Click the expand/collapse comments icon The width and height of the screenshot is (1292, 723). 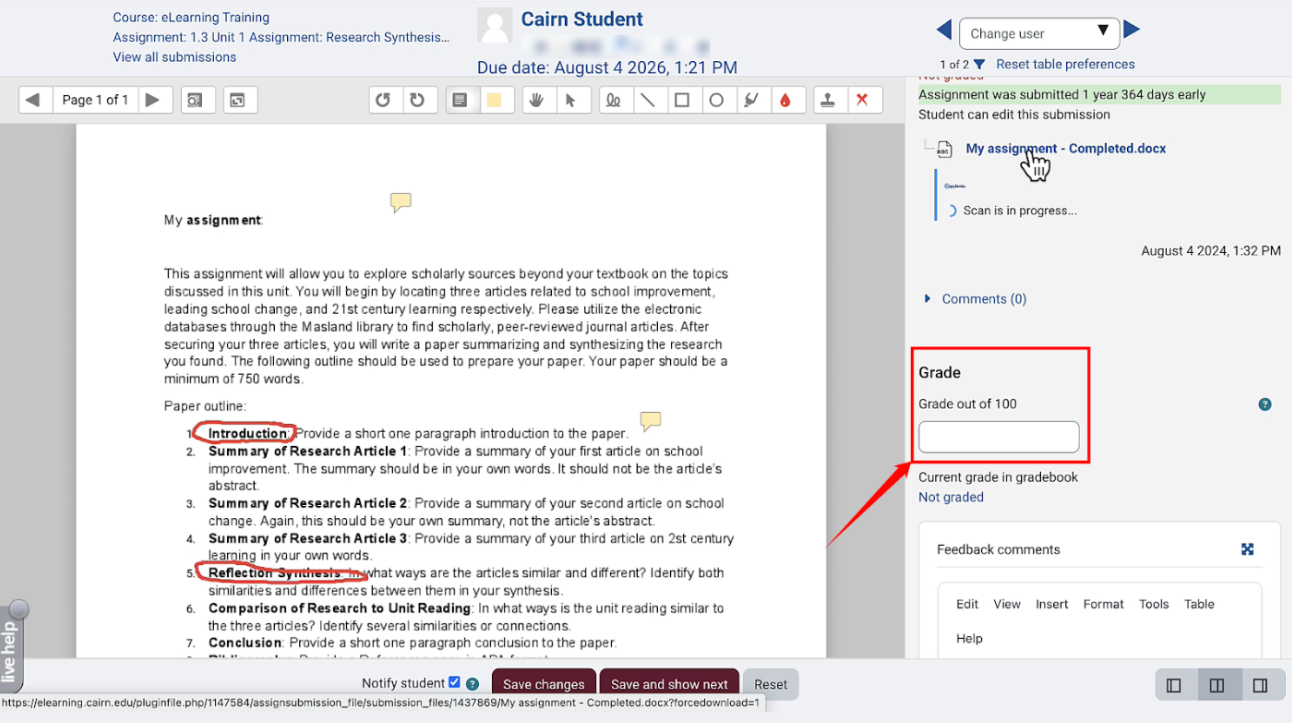pos(238,100)
